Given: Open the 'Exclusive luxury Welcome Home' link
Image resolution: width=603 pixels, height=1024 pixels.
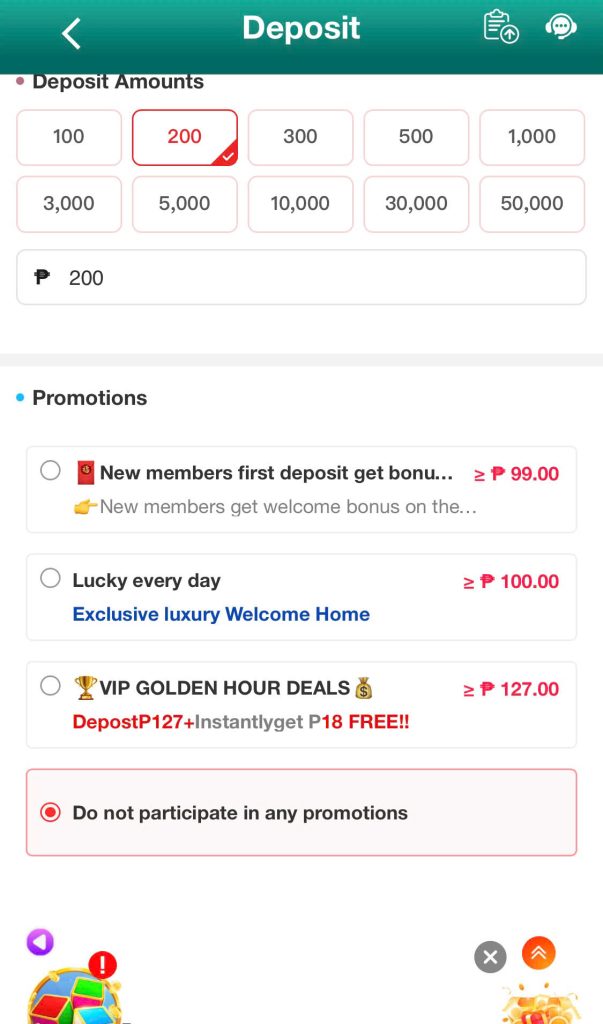Looking at the screenshot, I should coord(221,614).
